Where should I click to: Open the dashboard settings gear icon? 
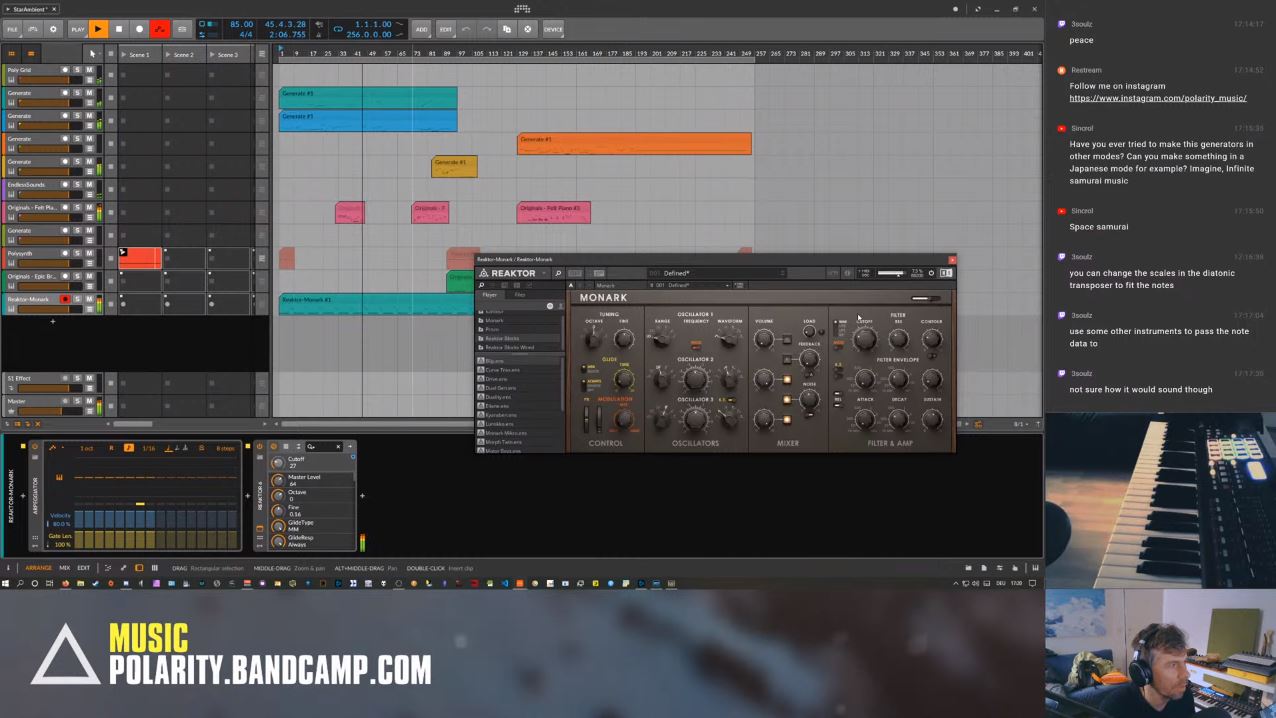coord(53,29)
